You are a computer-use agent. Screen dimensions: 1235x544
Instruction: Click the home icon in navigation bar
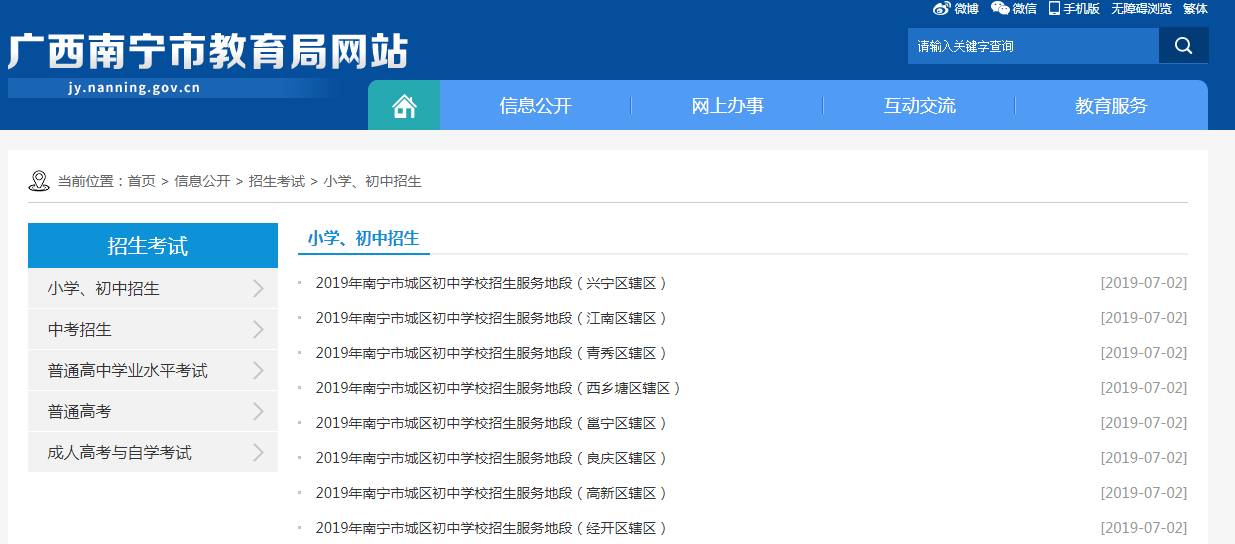point(404,106)
